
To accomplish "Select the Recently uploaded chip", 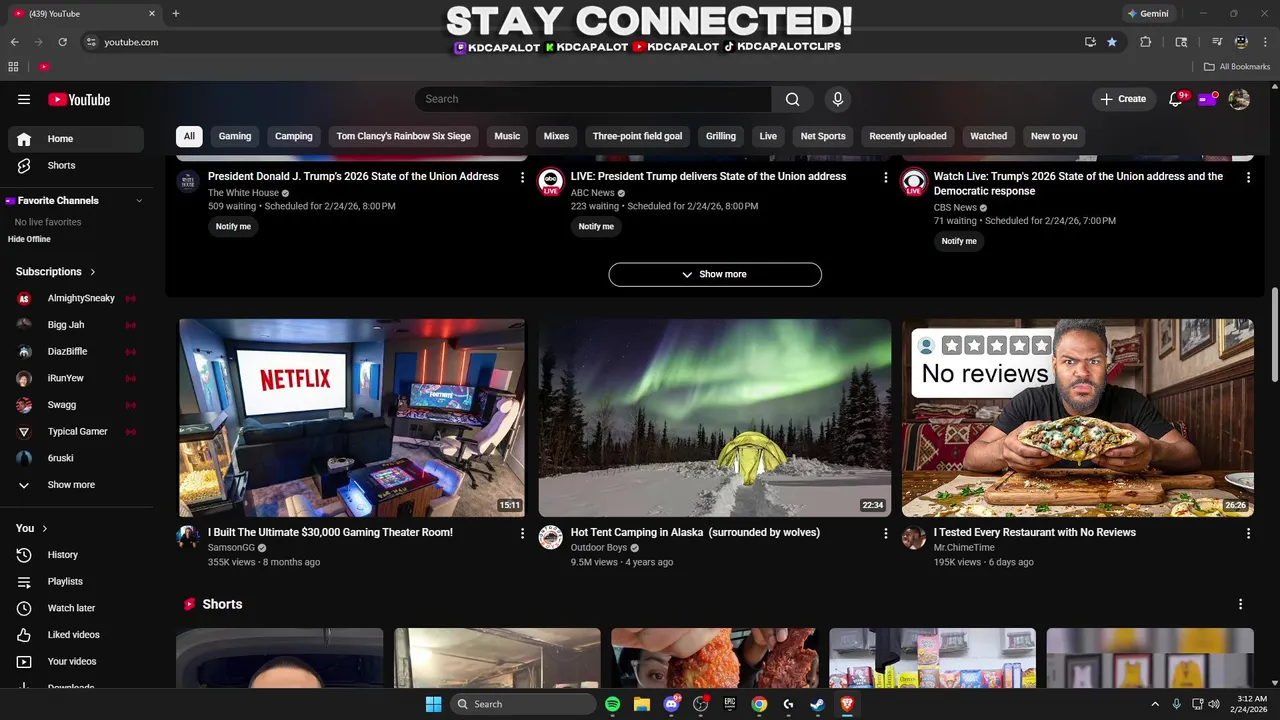I will click(908, 136).
